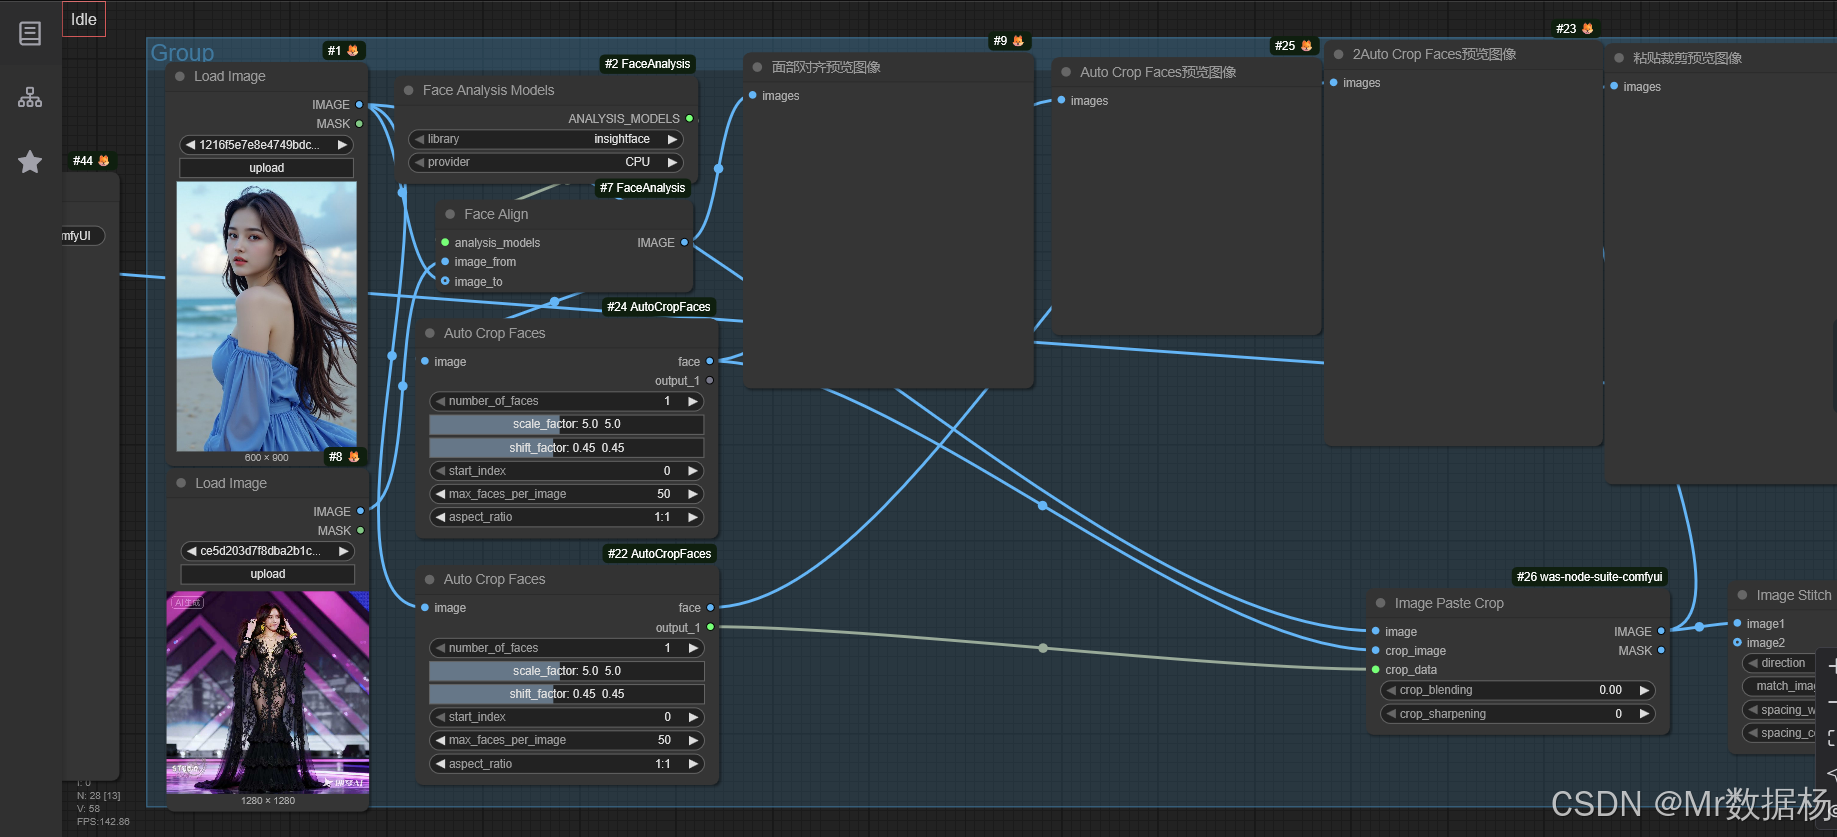Viewport: 1837px width, 837px height.
Task: Click output_1 port of #22 Auto Crop Faces
Action: point(711,627)
